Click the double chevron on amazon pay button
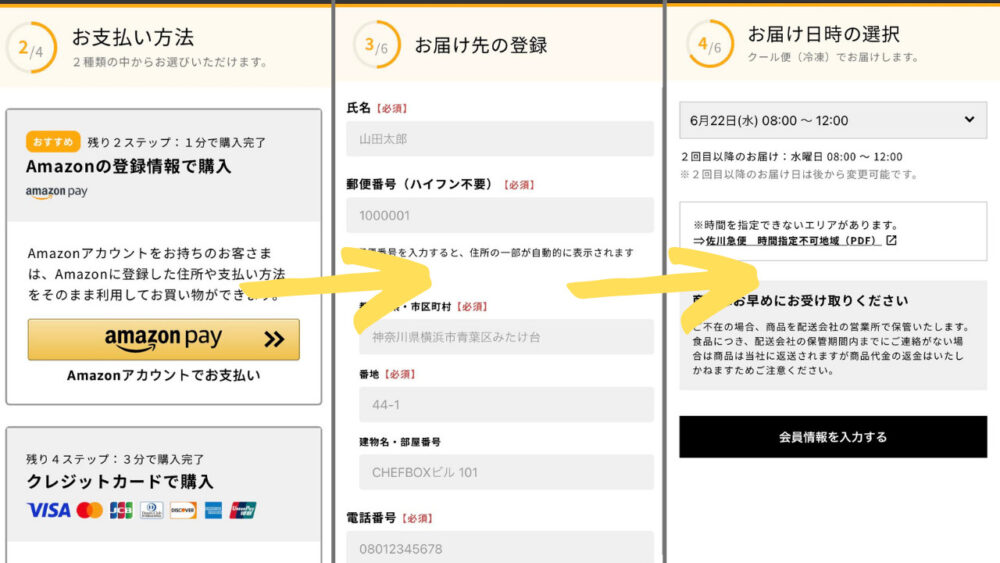Viewport: 1000px width, 563px height. (x=274, y=339)
